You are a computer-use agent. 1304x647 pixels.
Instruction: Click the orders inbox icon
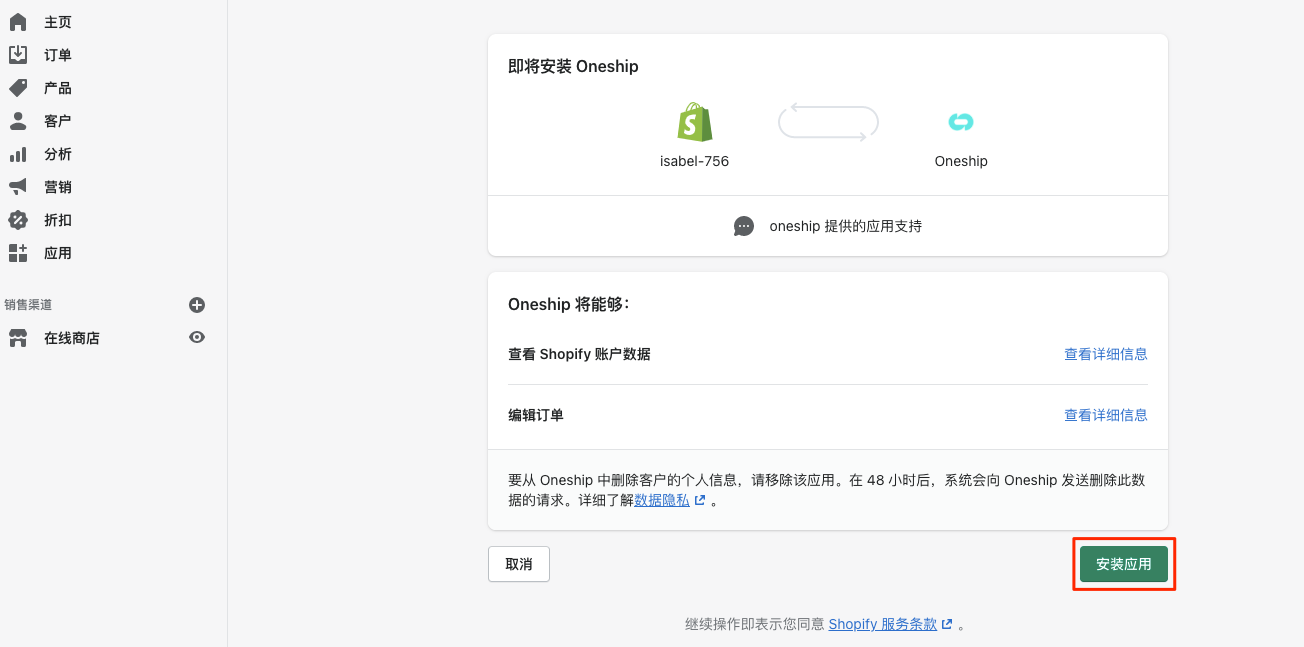[18, 55]
